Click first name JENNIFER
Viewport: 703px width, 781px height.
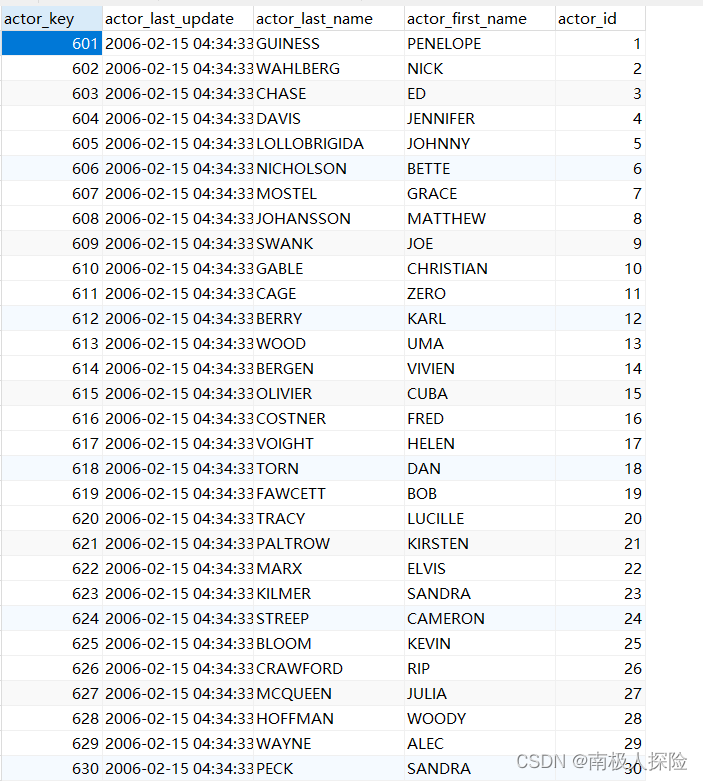(x=441, y=119)
